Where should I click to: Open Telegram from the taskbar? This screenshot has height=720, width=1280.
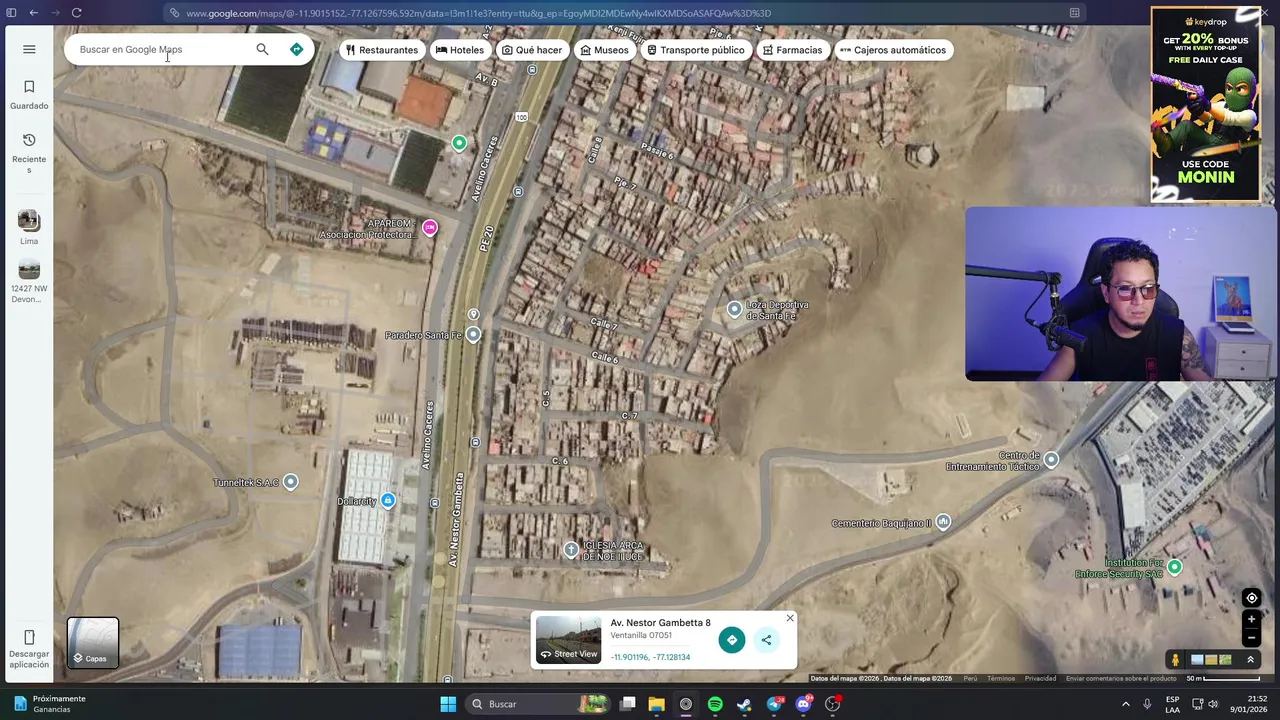(774, 704)
